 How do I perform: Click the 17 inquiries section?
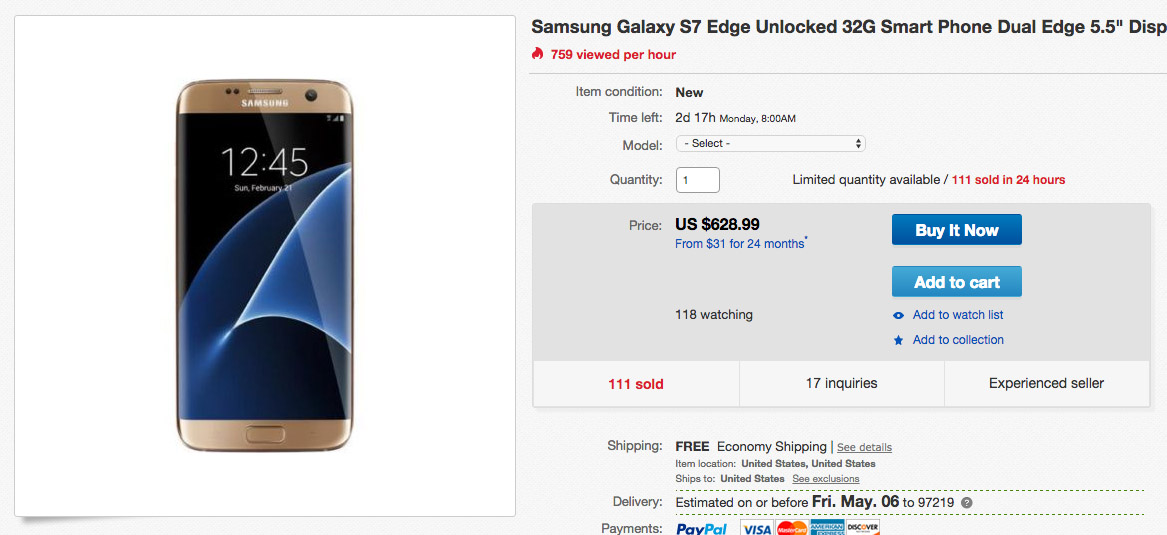pyautogui.click(x=841, y=383)
